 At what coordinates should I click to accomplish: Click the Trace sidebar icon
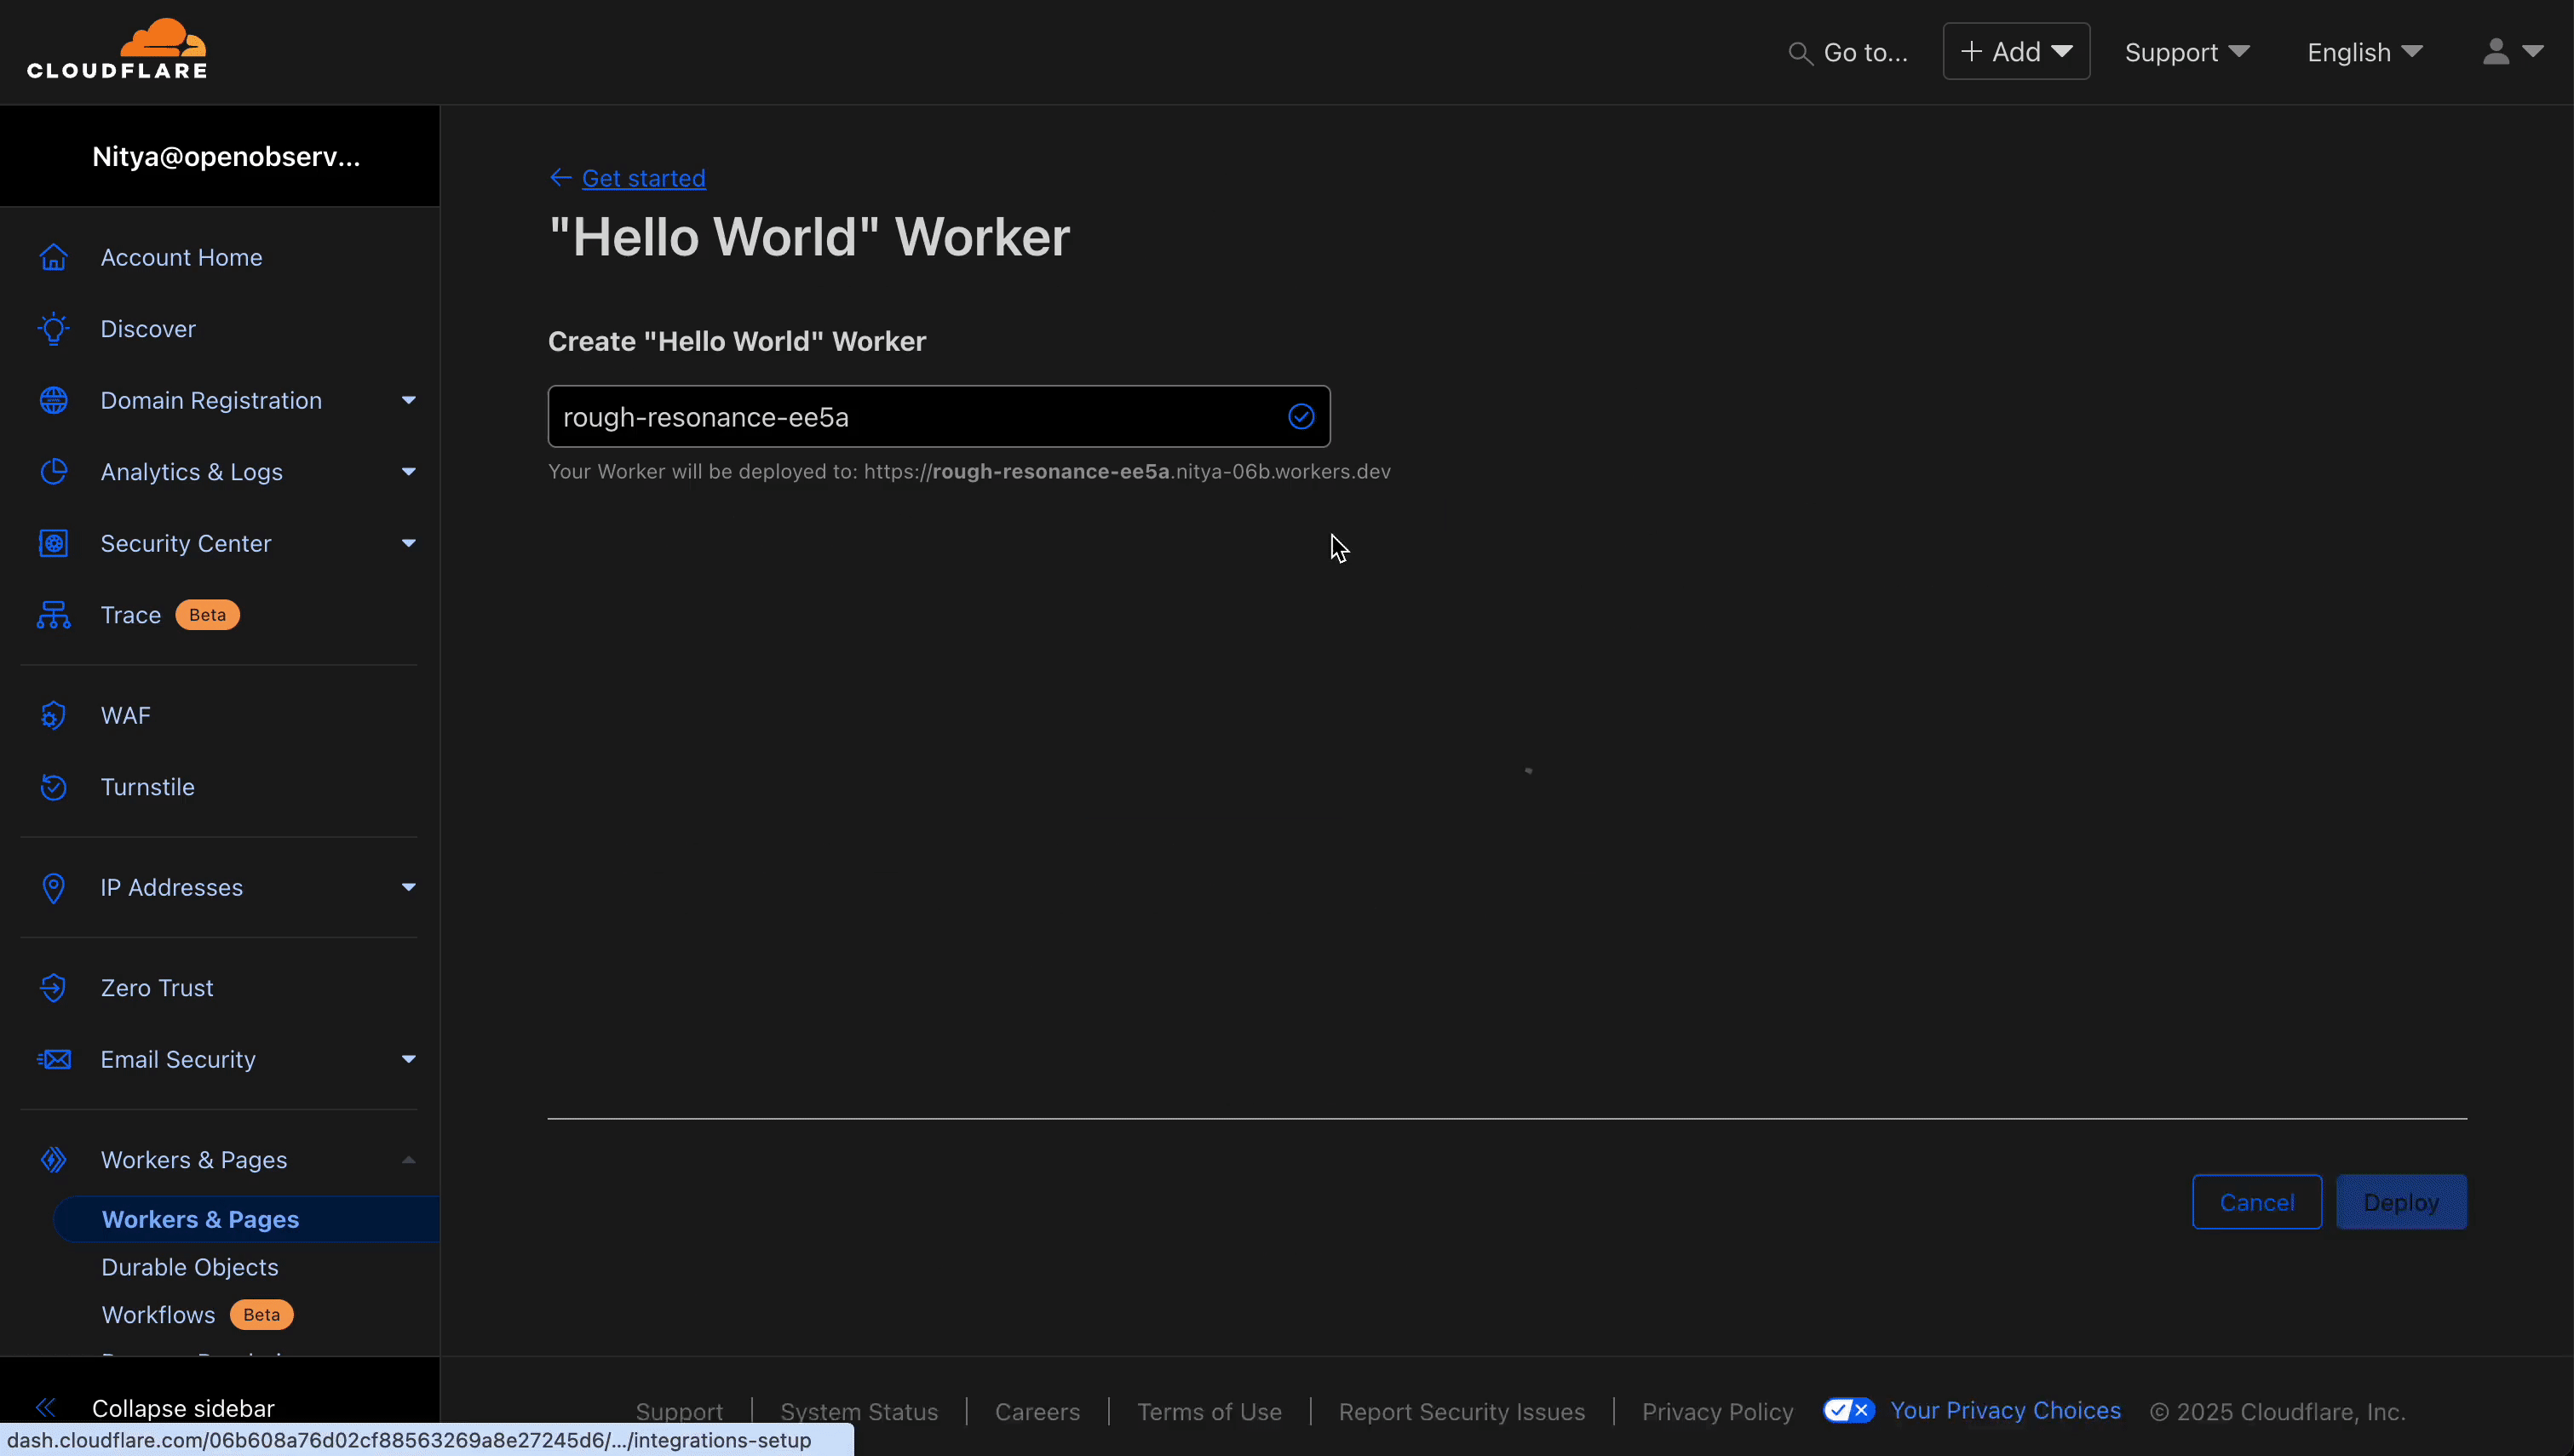pyautogui.click(x=53, y=614)
